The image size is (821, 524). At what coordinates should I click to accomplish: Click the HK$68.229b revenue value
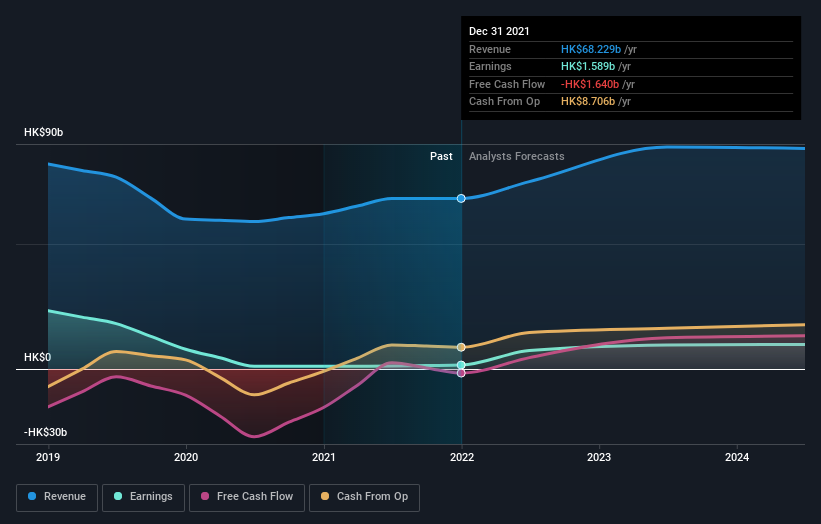coord(591,49)
